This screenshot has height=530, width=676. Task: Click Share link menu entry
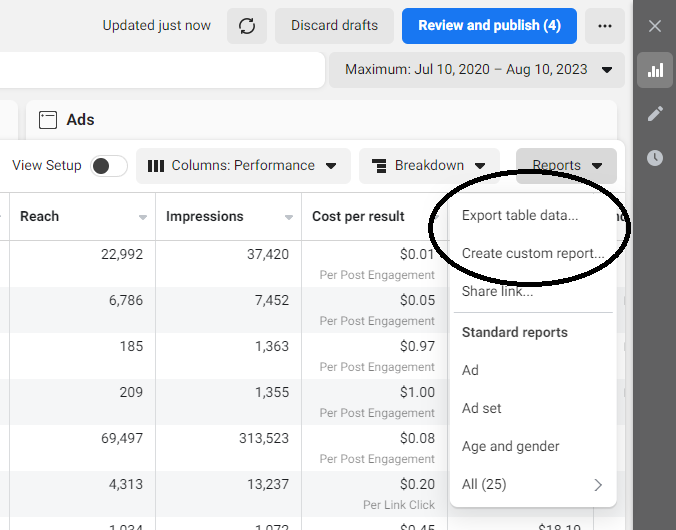[497, 291]
